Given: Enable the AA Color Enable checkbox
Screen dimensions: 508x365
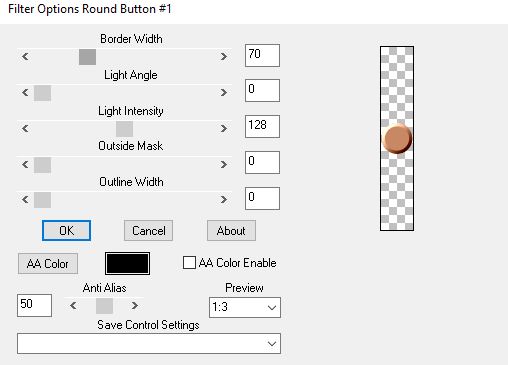Looking at the screenshot, I should [189, 263].
